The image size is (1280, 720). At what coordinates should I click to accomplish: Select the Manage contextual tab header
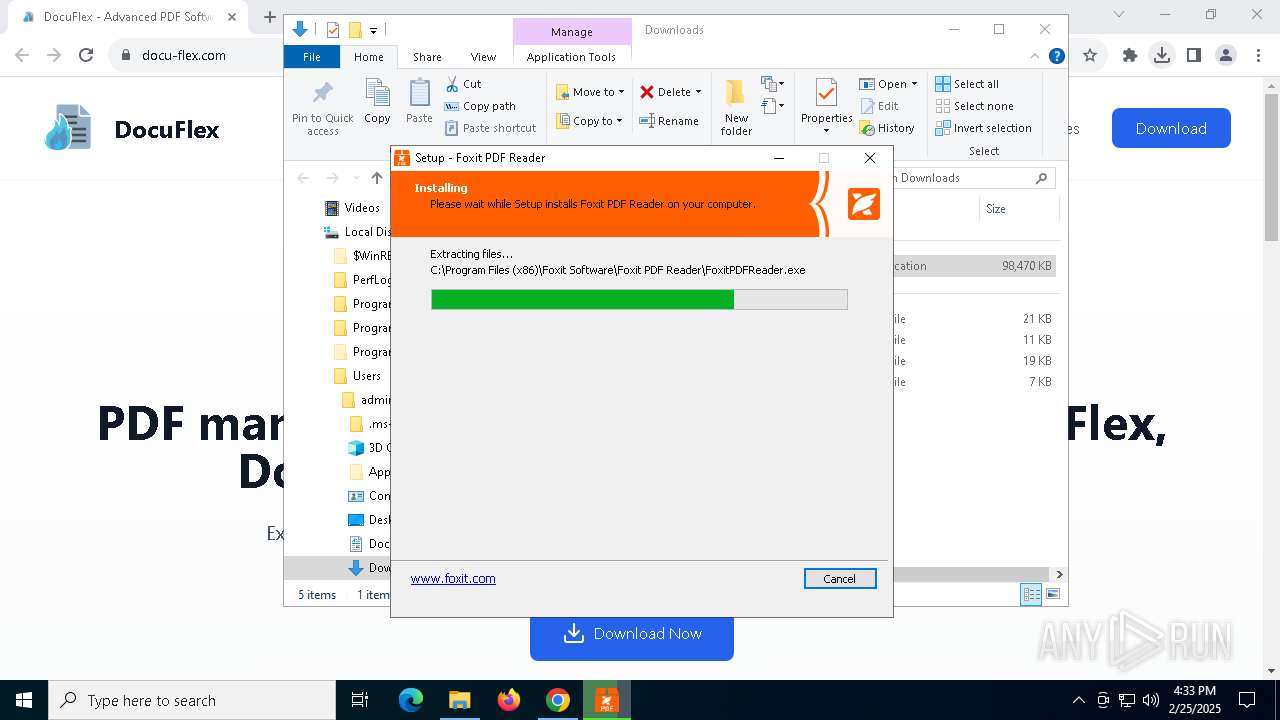tap(572, 32)
